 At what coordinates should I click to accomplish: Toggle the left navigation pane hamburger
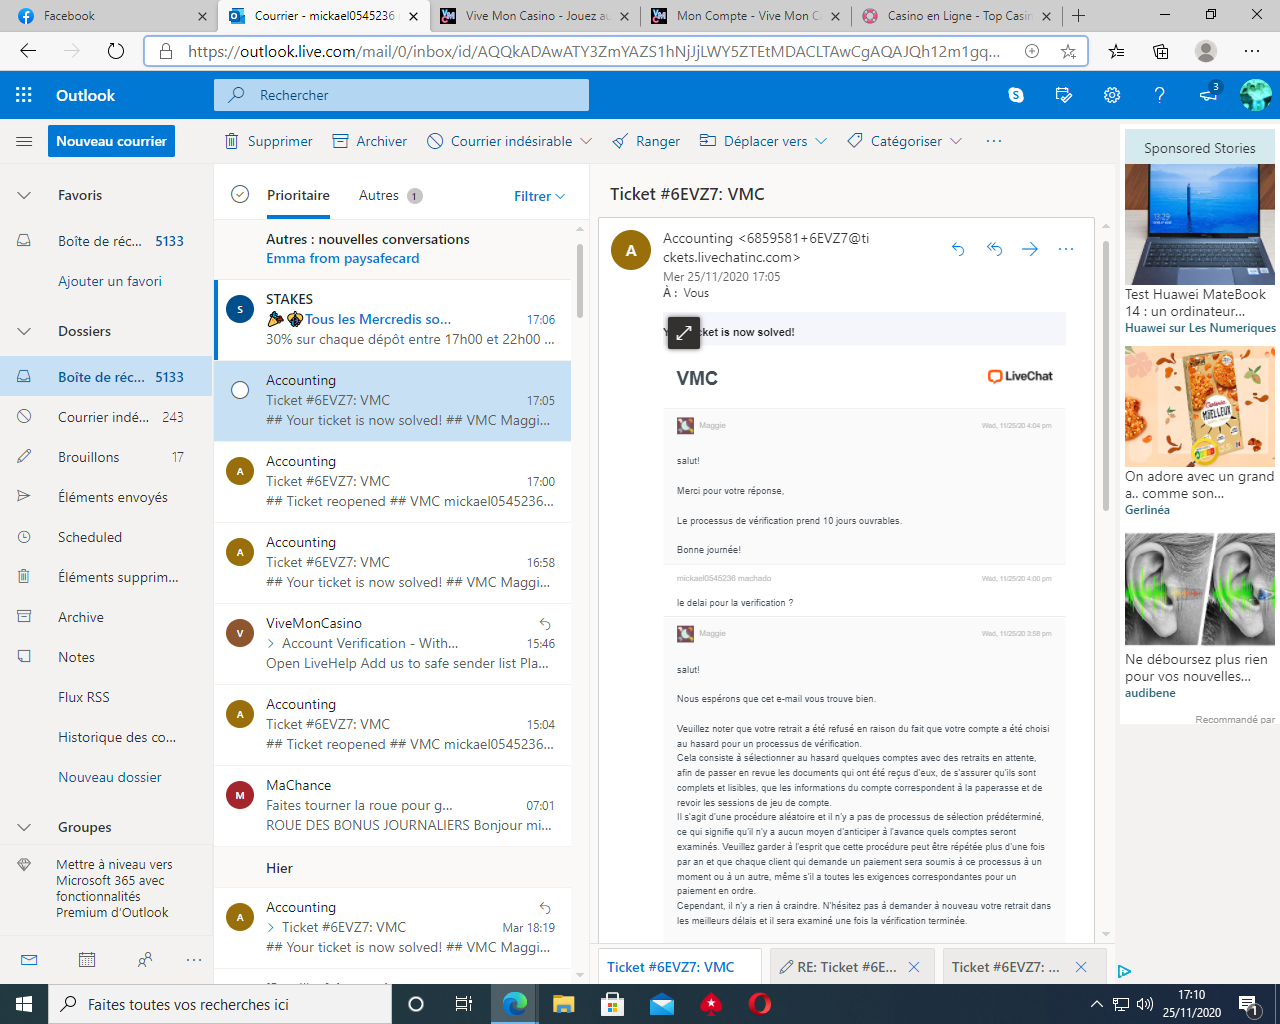(x=24, y=141)
